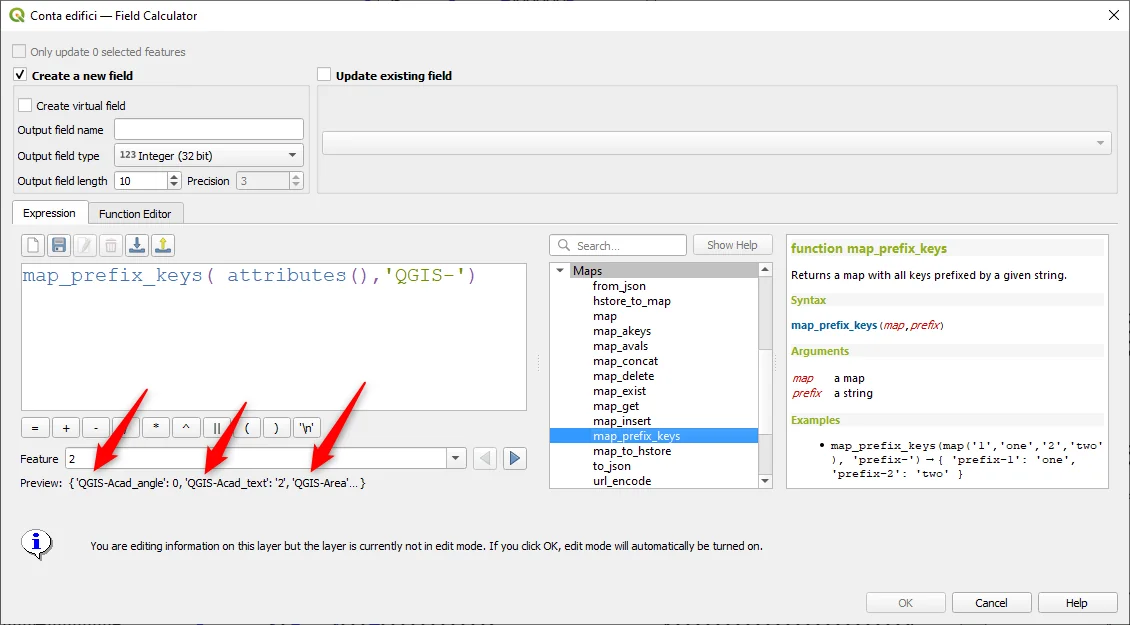Collapse the Maps function group
1130x625 pixels.
559,271
